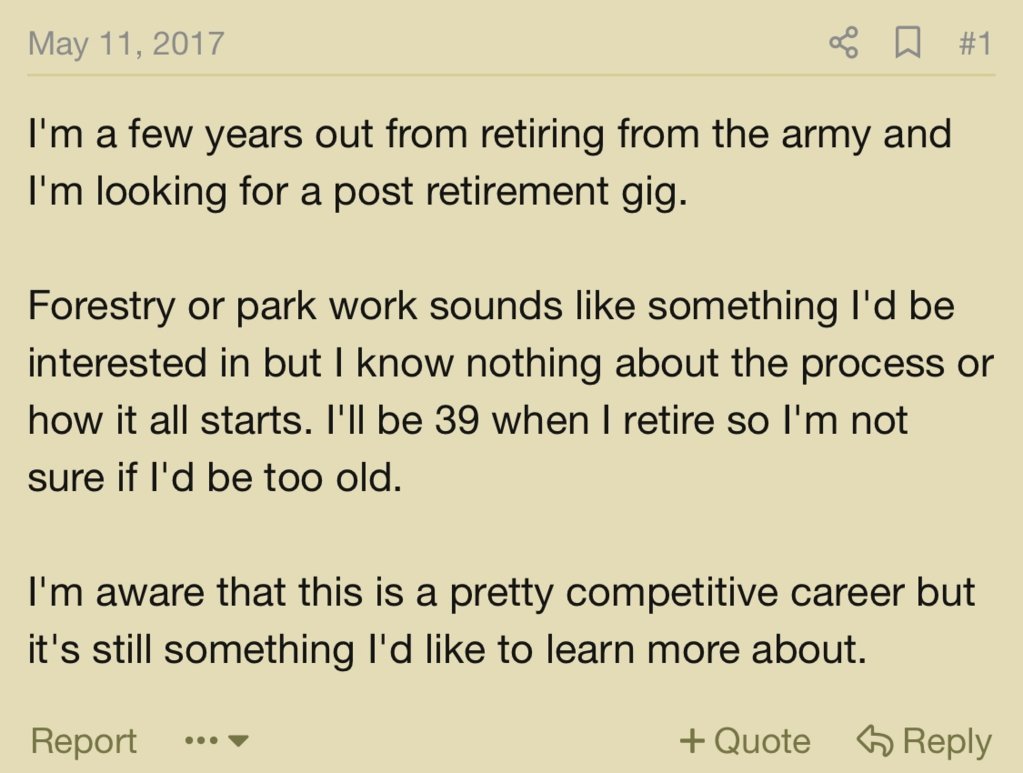
Task: Click the three dots more-options icon
Action: click(x=200, y=741)
